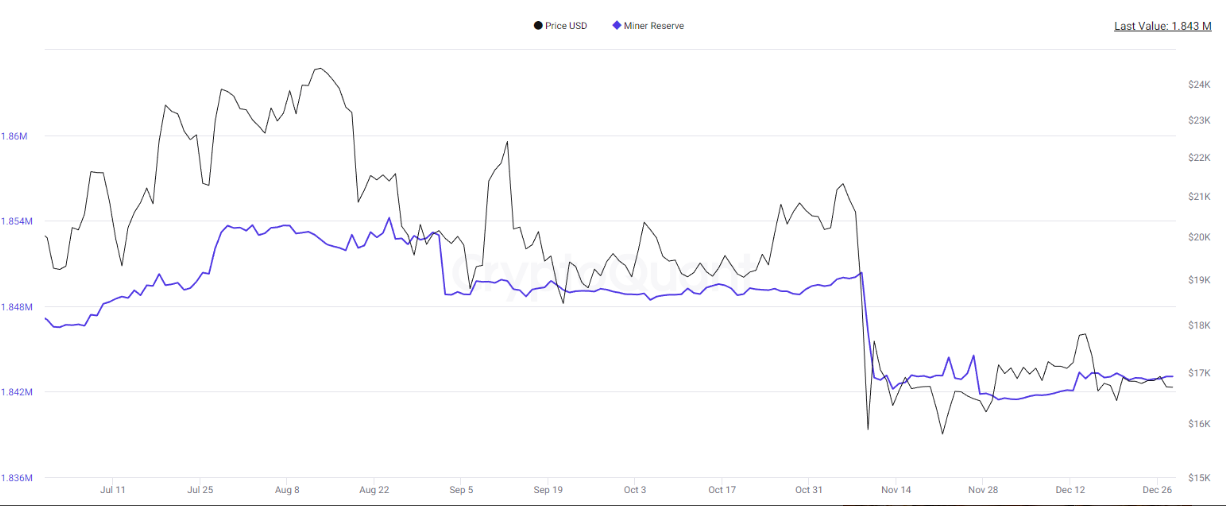
Task: Open the Last Value: 1.843 M link
Action: coord(1163,26)
